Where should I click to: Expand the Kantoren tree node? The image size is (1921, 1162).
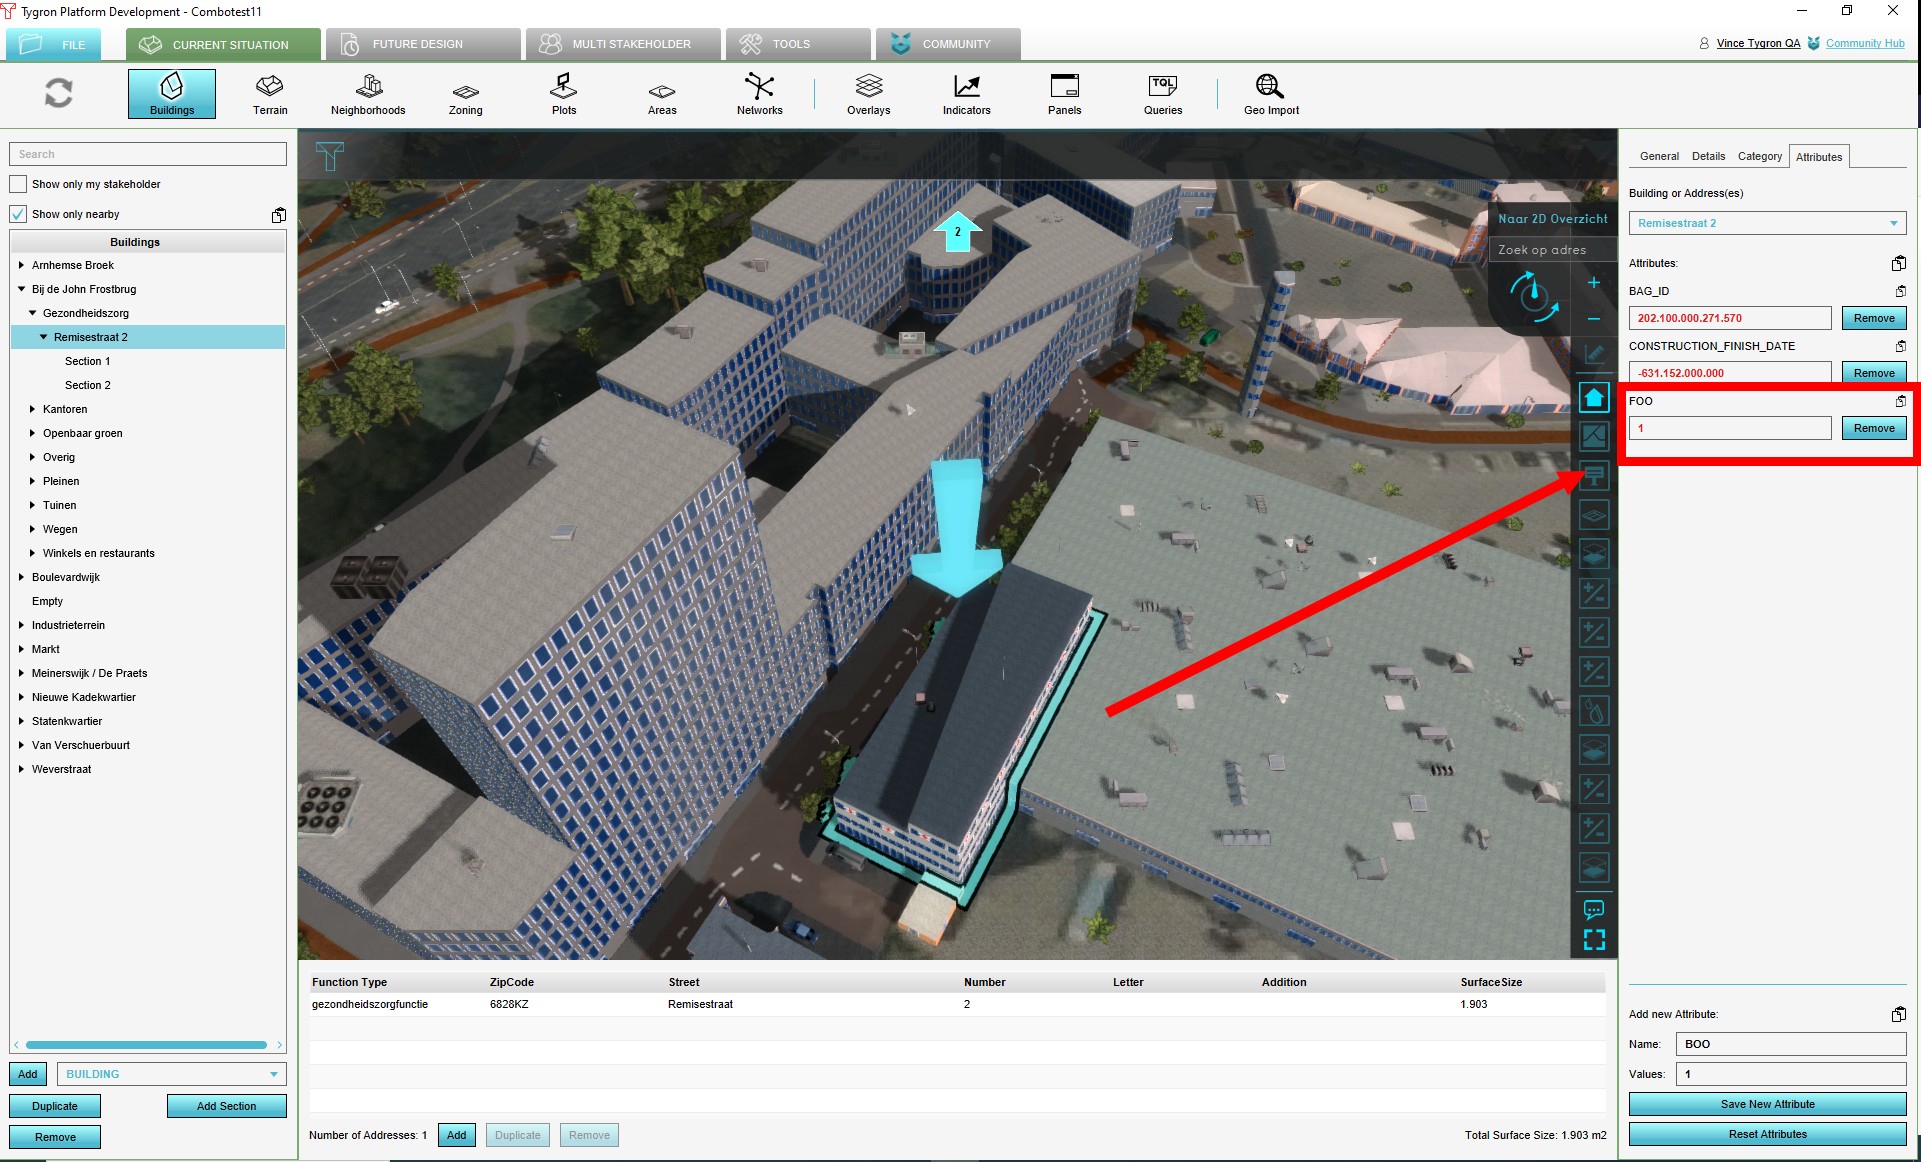(x=32, y=409)
